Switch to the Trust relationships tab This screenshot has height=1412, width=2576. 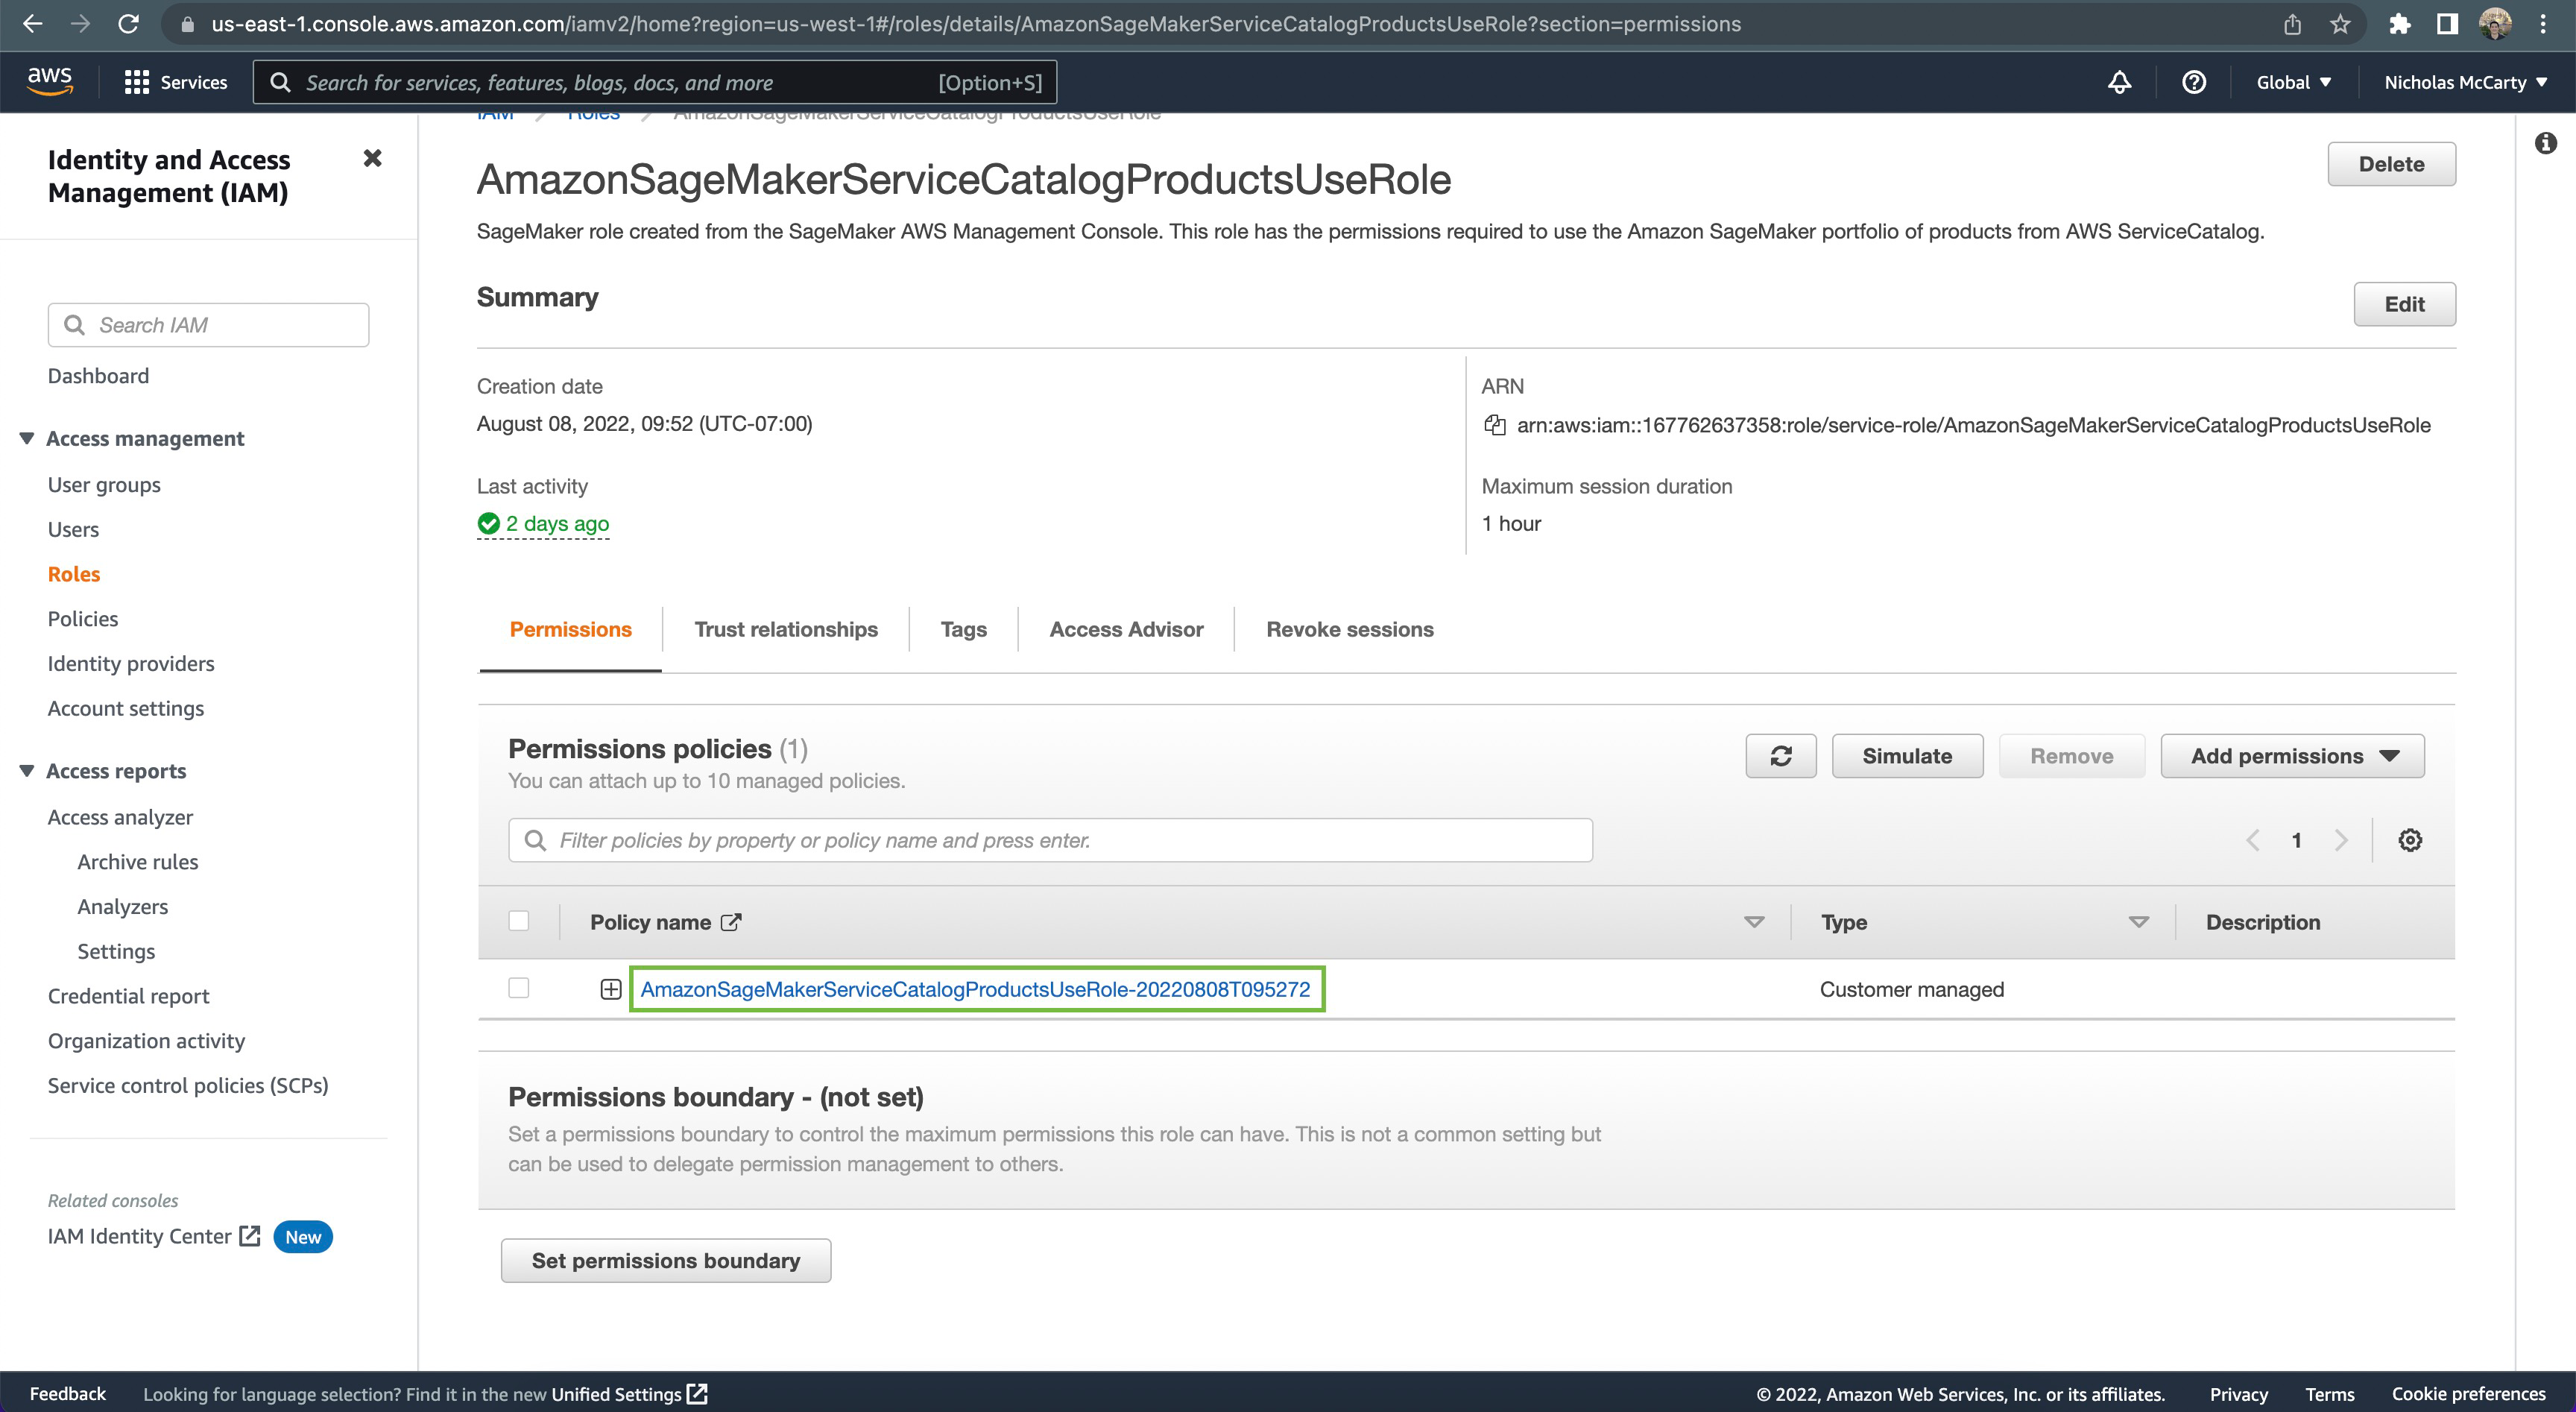(785, 629)
